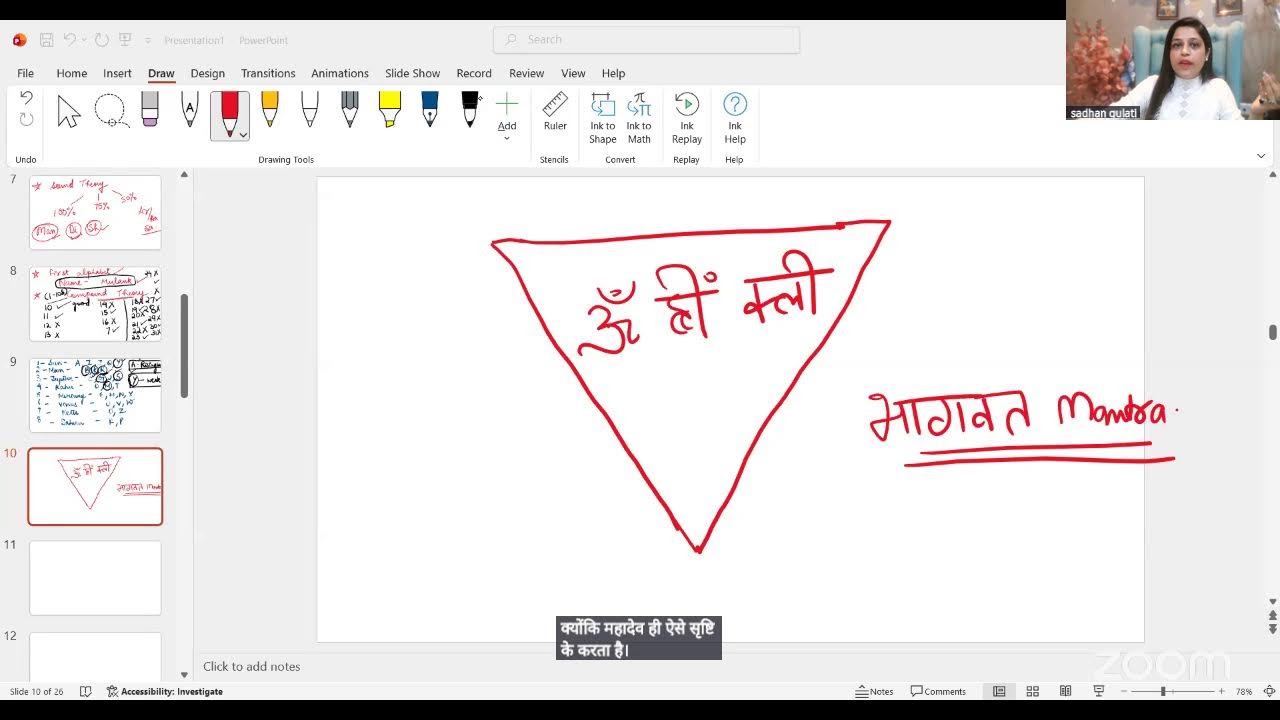Click zoom in plus button
This screenshot has width=1280, height=720.
point(1222,691)
